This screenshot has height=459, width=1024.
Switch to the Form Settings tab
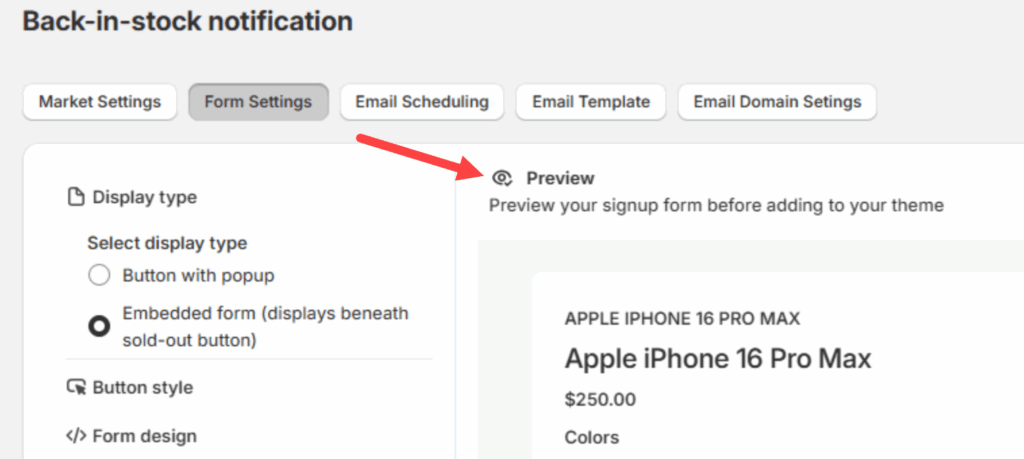pos(258,102)
